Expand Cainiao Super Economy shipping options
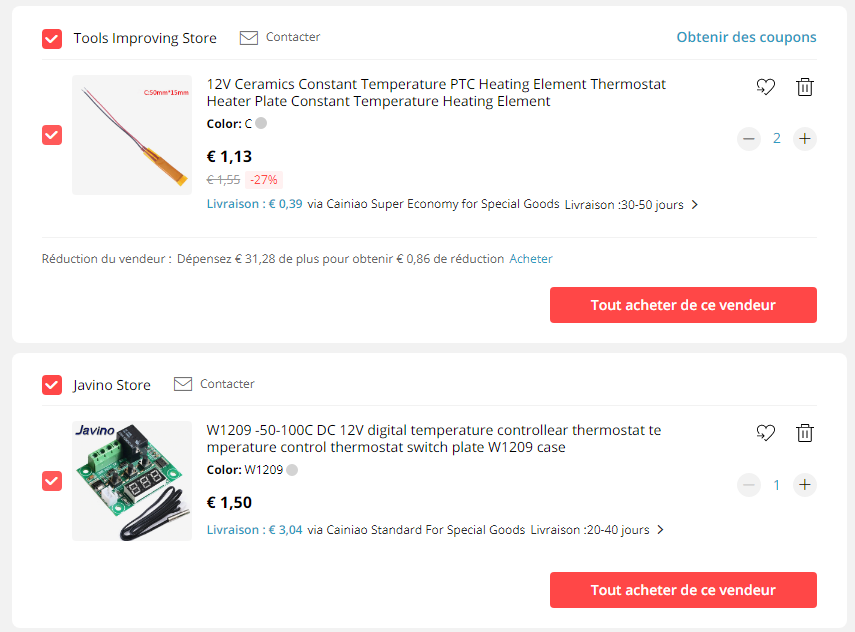 [695, 205]
